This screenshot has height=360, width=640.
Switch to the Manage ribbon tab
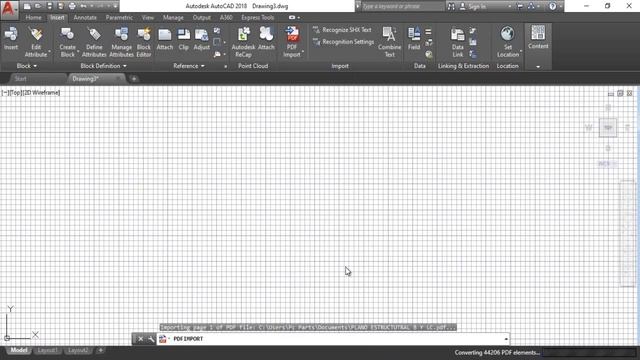click(x=173, y=18)
